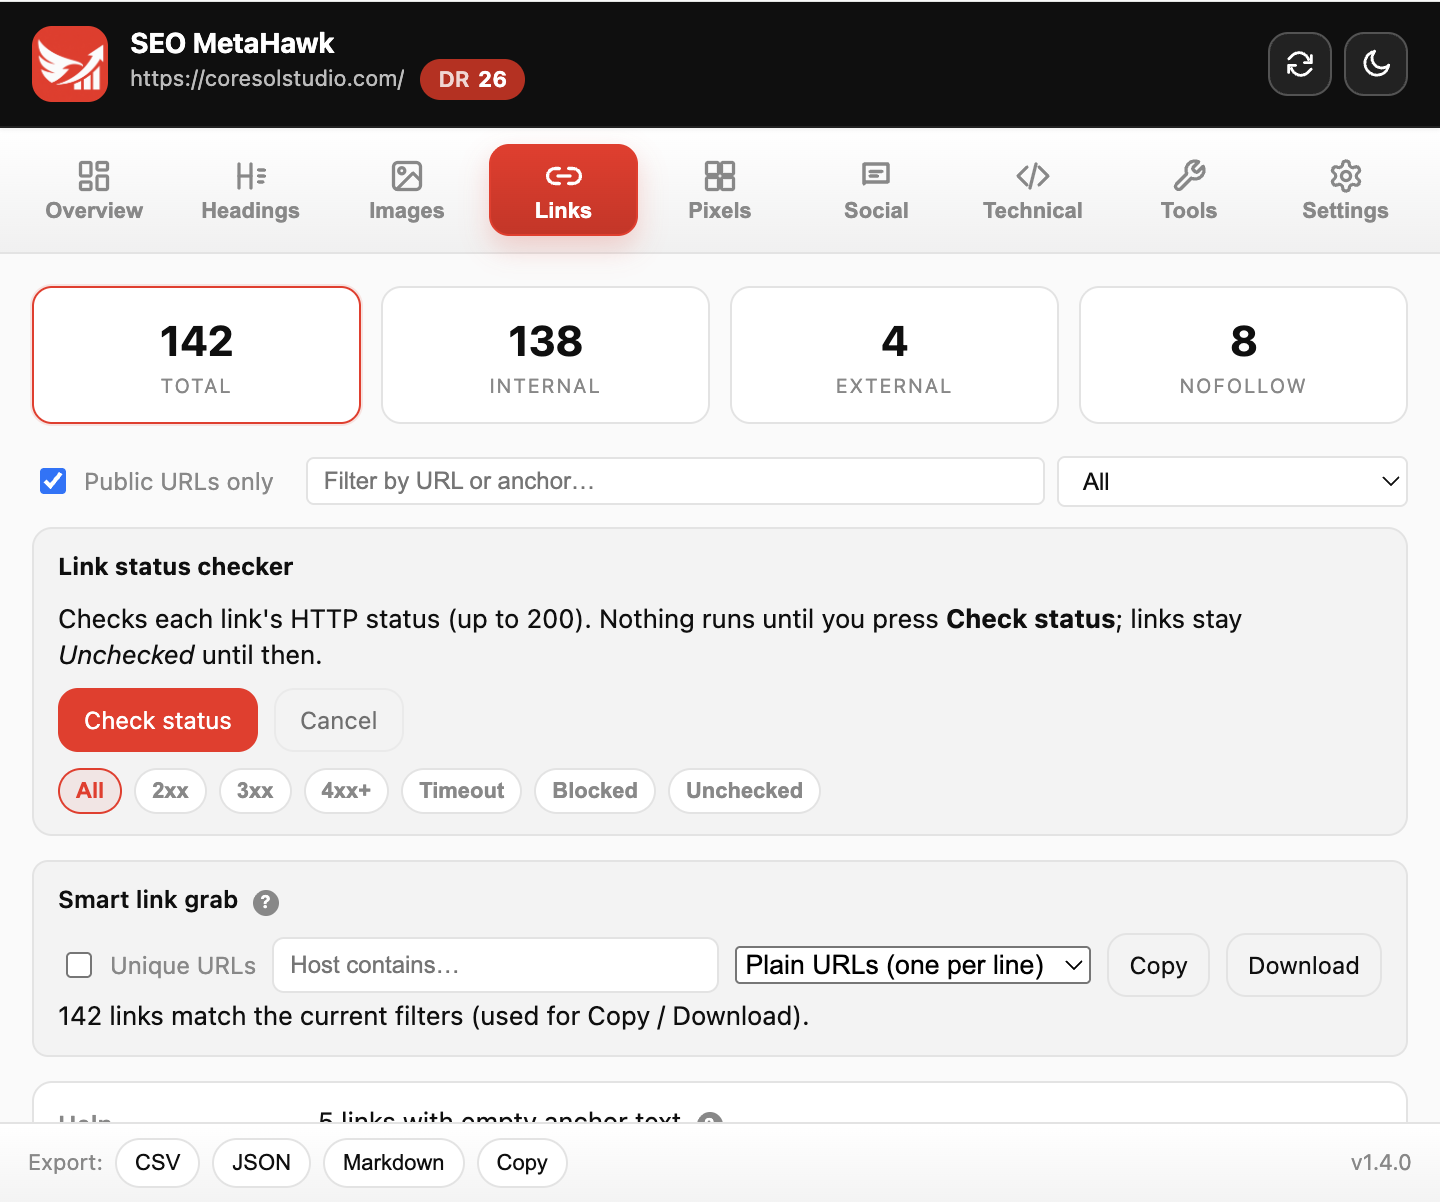Select the 8 Nofollow links card

[1243, 355]
